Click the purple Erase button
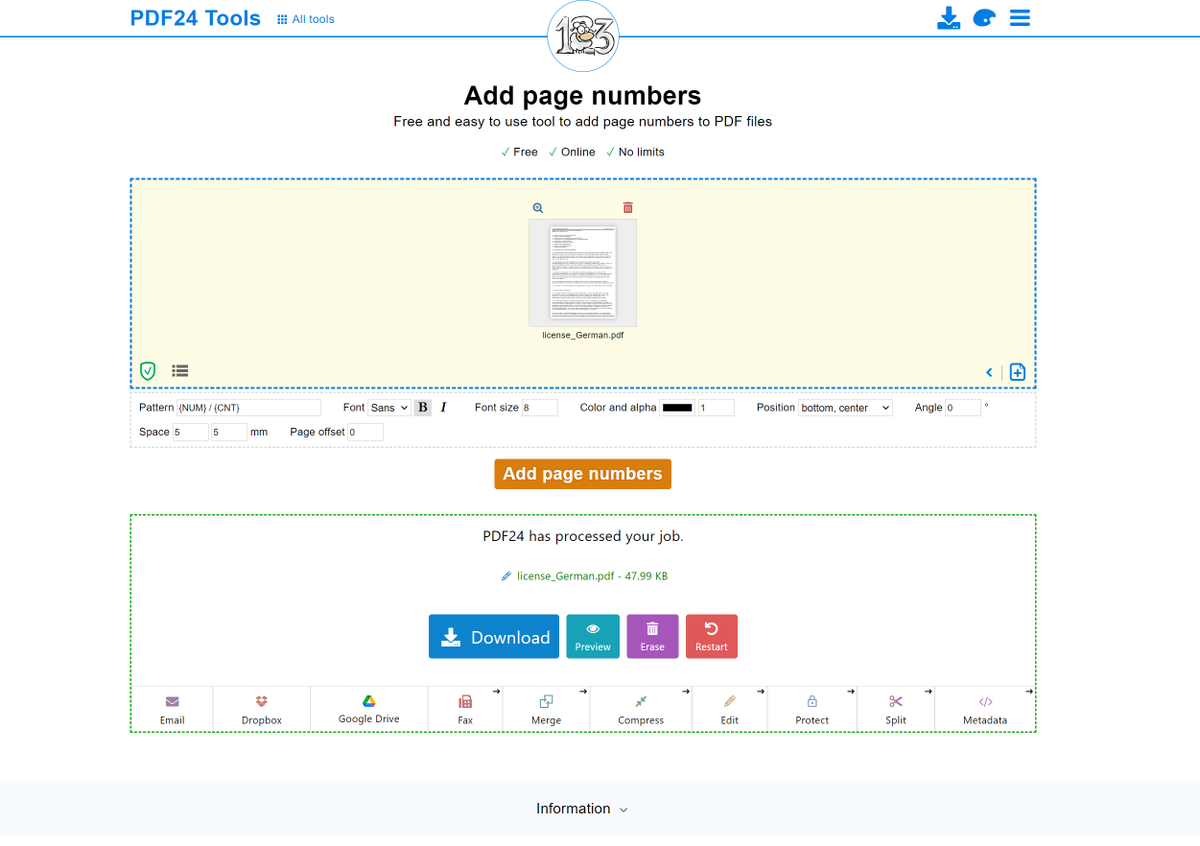Image resolution: width=1200 pixels, height=846 pixels. [x=652, y=636]
